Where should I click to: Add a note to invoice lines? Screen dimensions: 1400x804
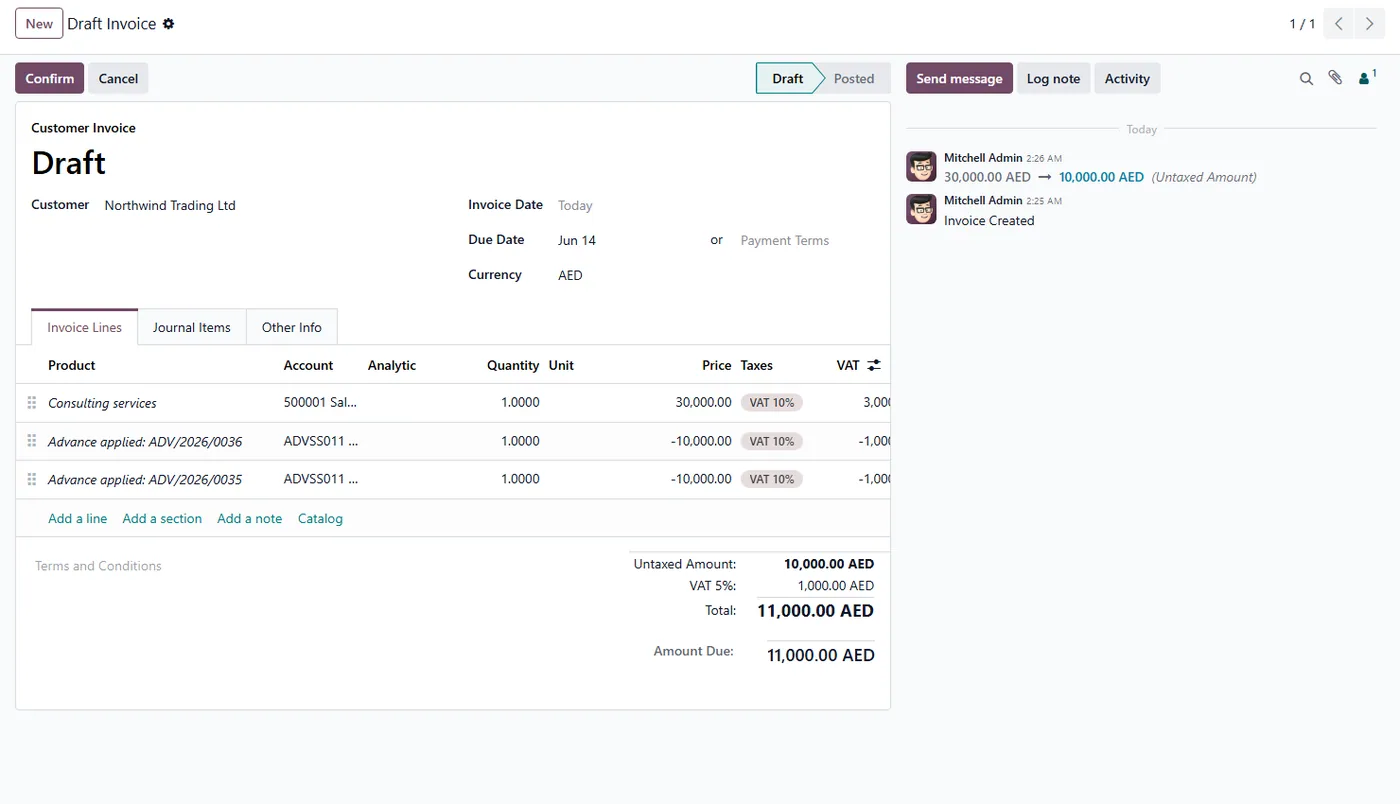pyautogui.click(x=250, y=519)
